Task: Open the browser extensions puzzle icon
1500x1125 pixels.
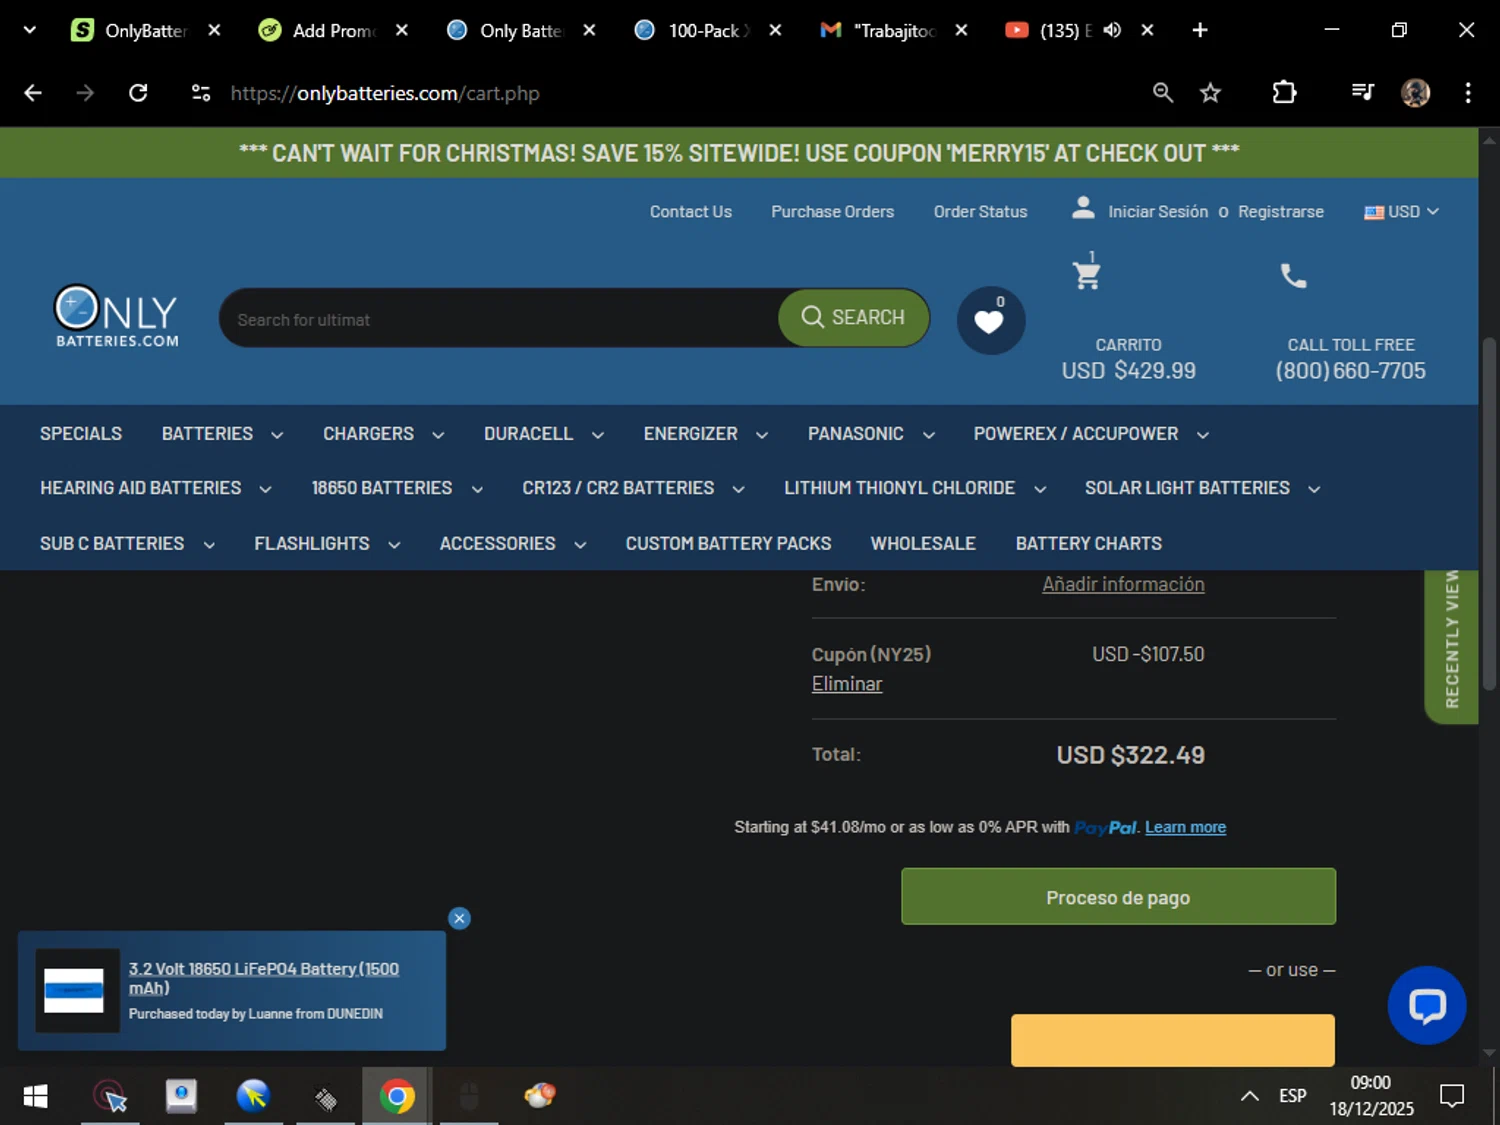Action: pos(1284,93)
